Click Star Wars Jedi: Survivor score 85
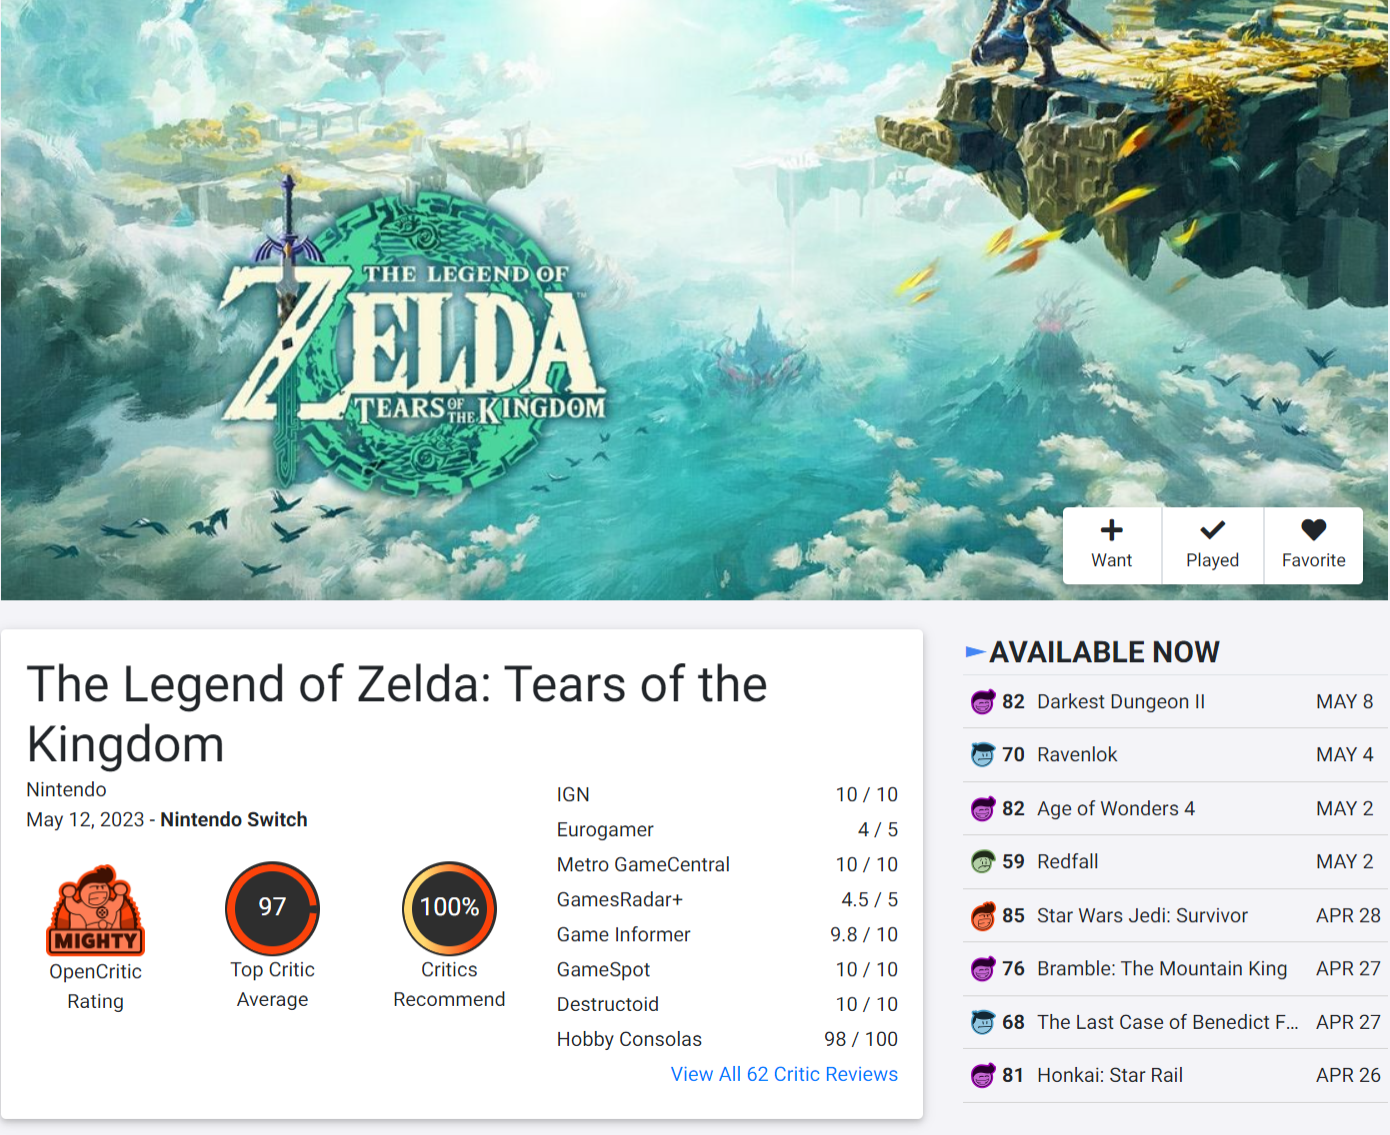Image resolution: width=1390 pixels, height=1135 pixels. [x=1013, y=915]
